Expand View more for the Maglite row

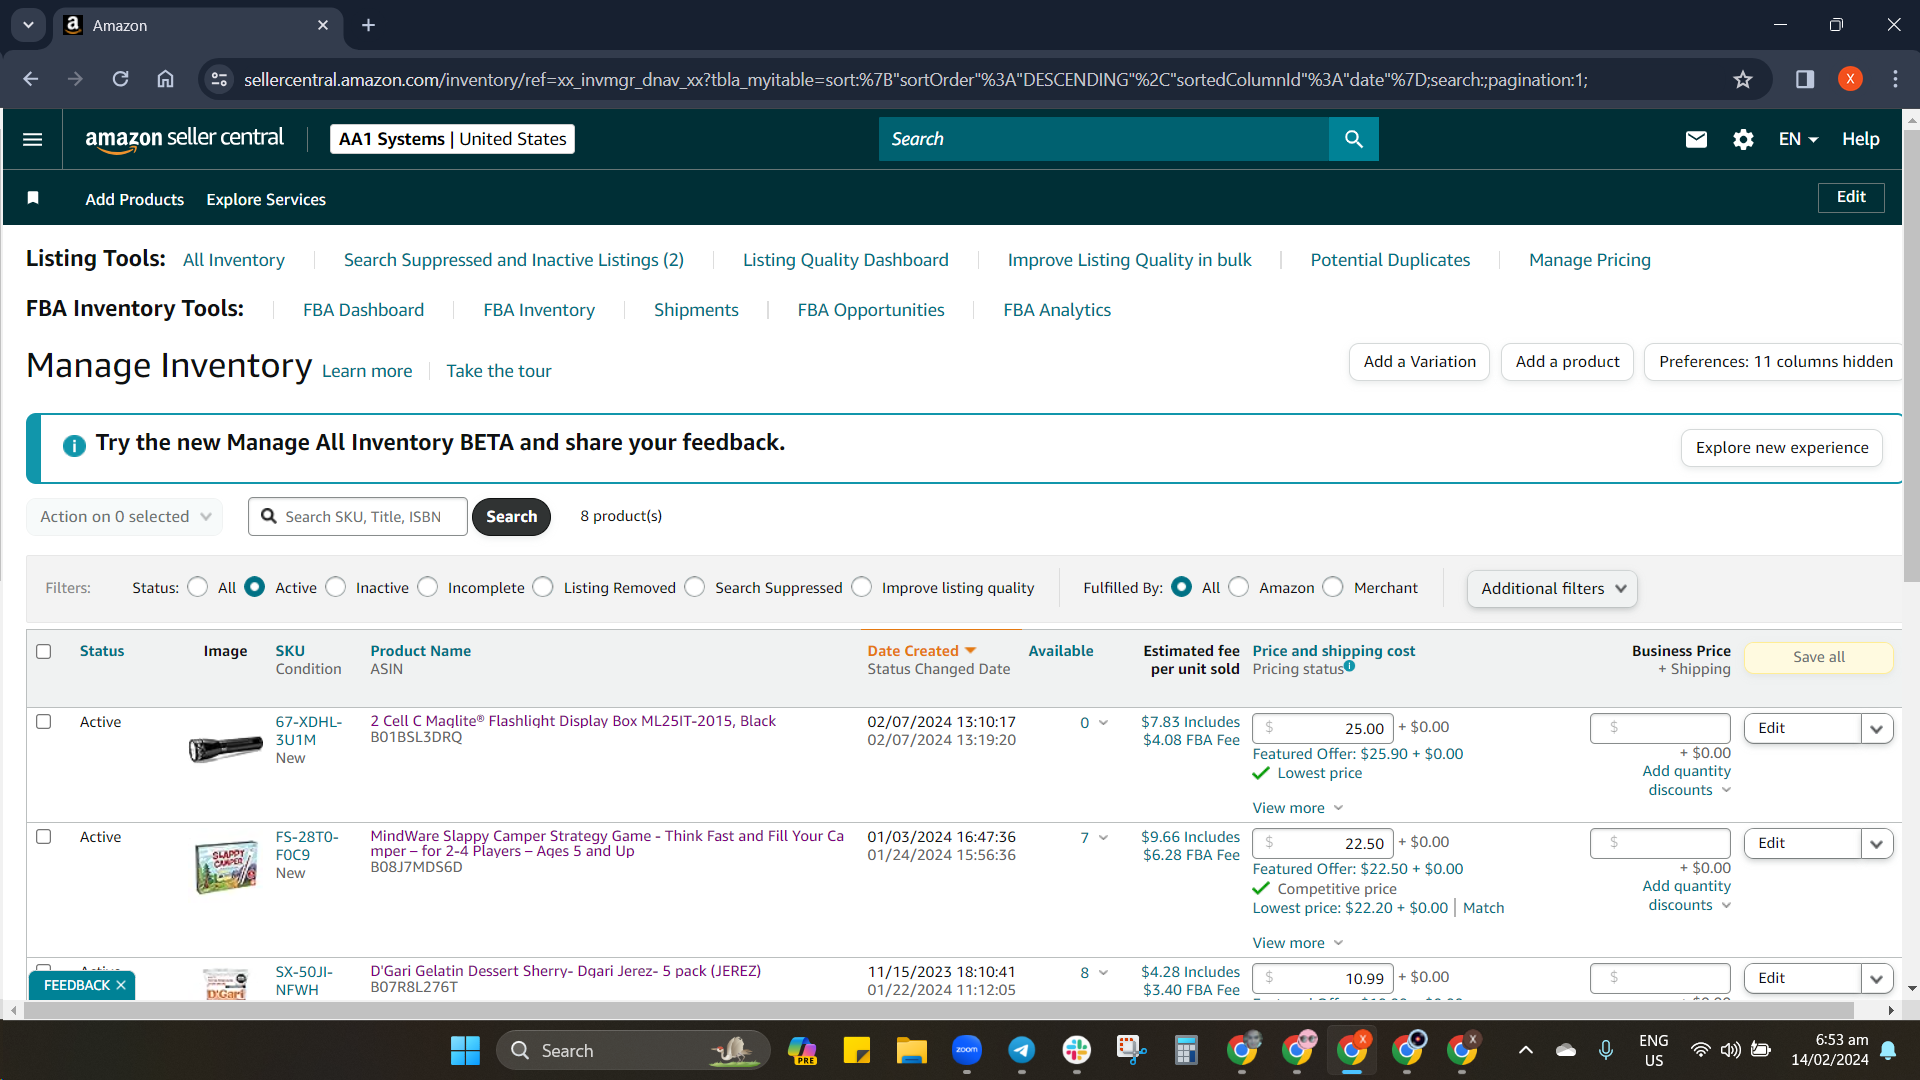coord(1298,808)
